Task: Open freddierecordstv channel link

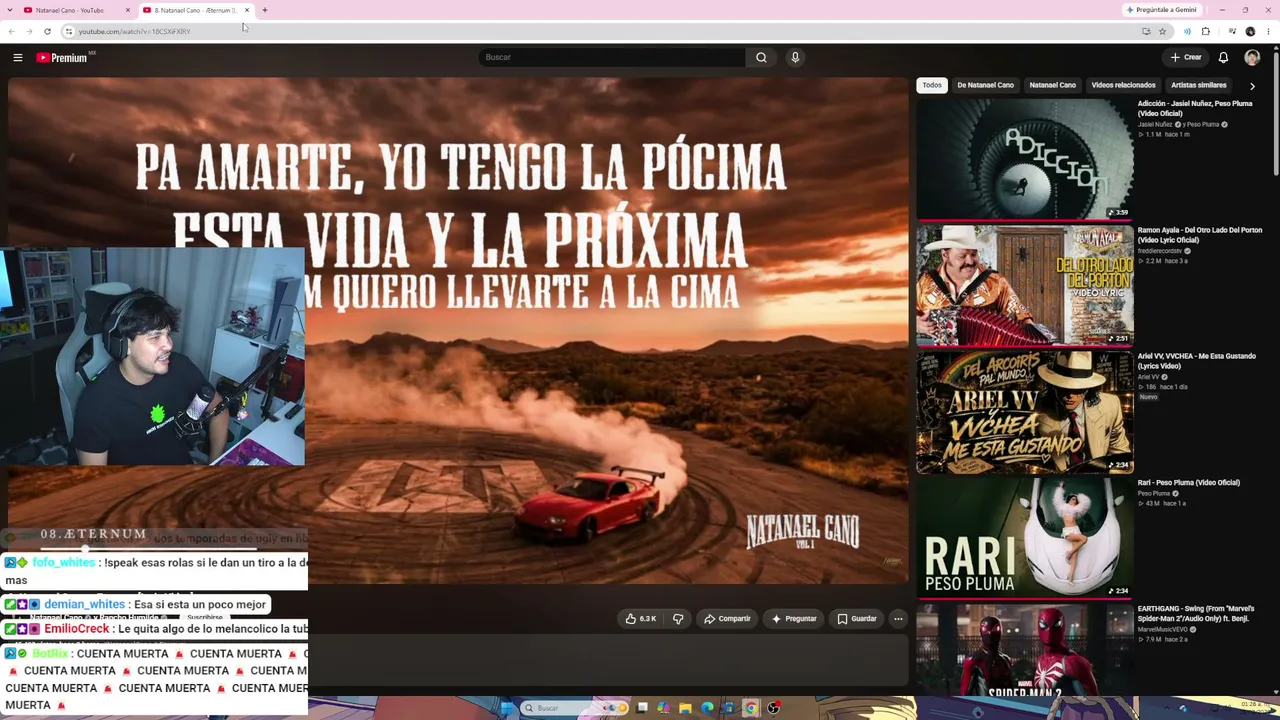Action: coord(1160,251)
